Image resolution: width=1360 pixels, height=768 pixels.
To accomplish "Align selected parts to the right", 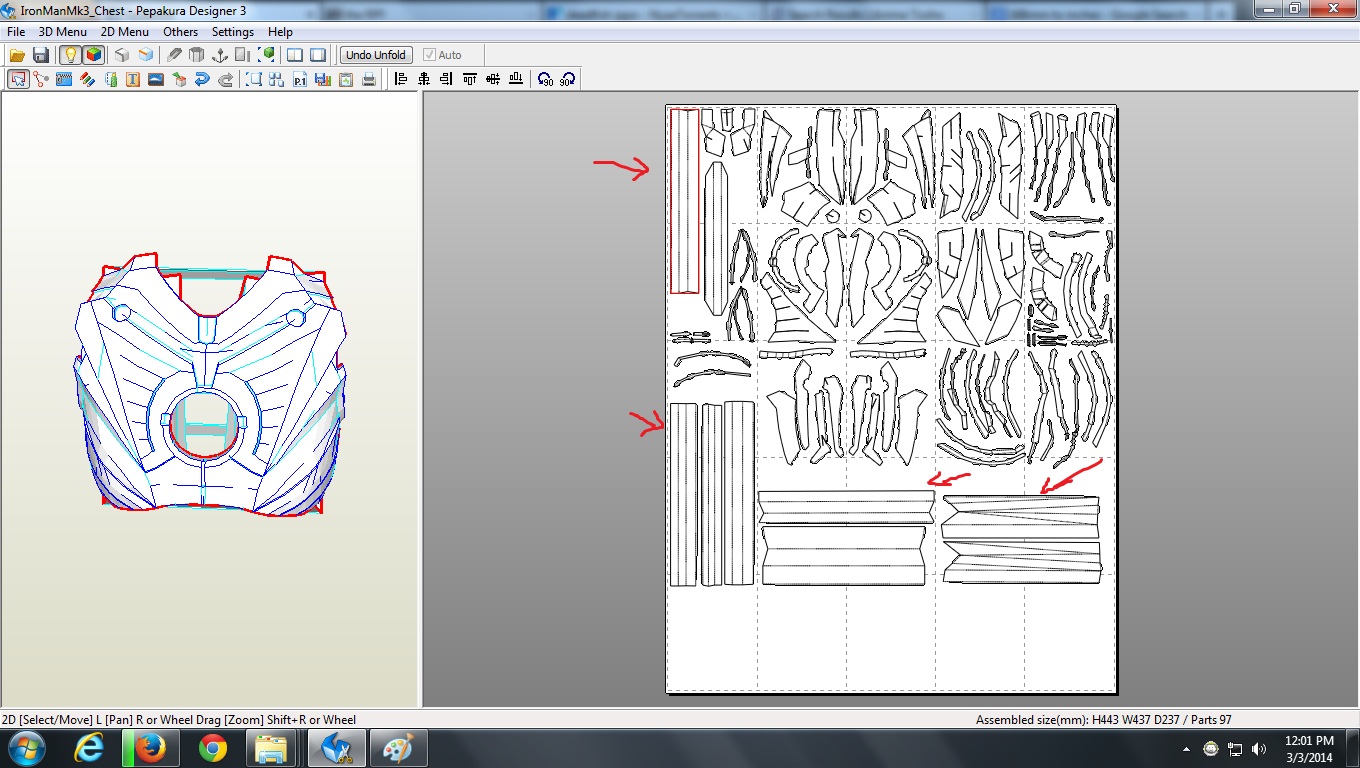I will (447, 79).
